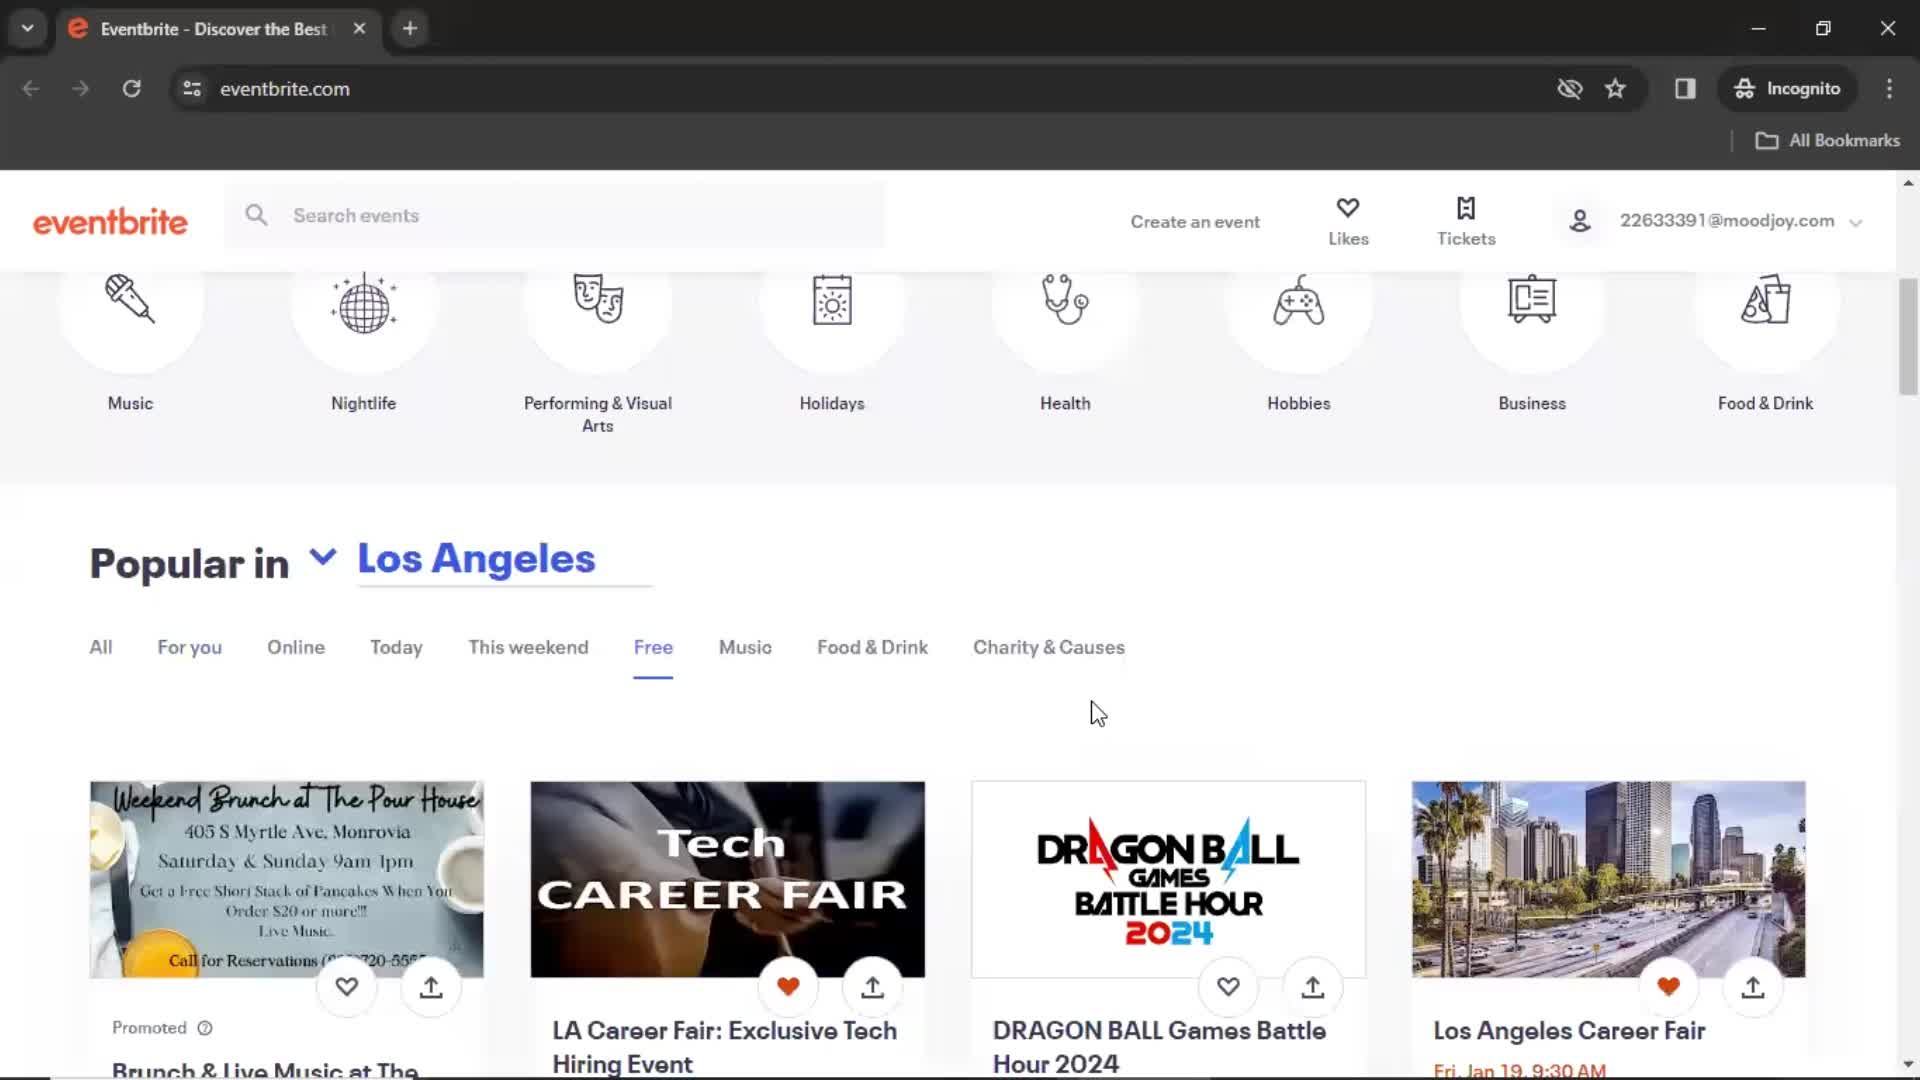Open DRAGON BALL Games Battle Hour 2024 title
The height and width of the screenshot is (1080, 1920).
coord(1159,1047)
